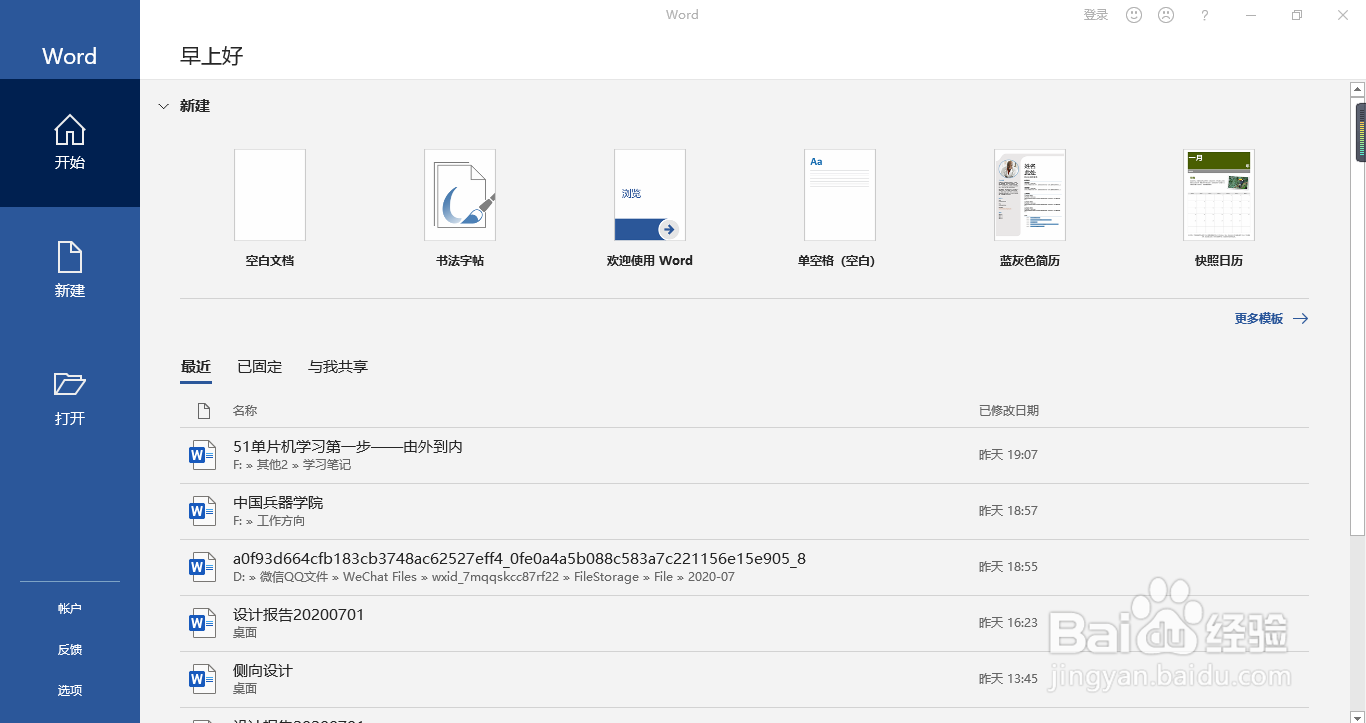Click the green level meter widget

pyautogui.click(x=1361, y=133)
